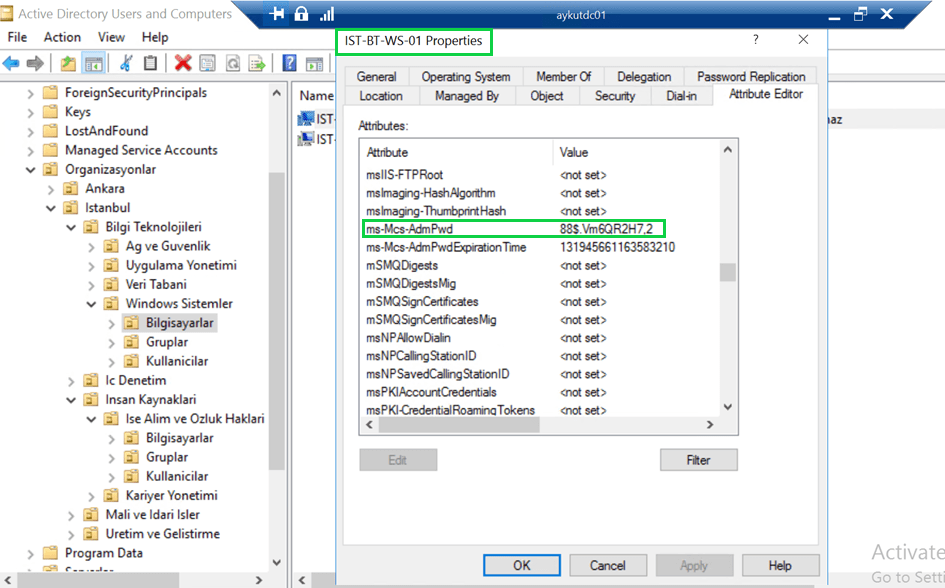945x588 pixels.
Task: Switch to the Security tab
Action: click(614, 96)
